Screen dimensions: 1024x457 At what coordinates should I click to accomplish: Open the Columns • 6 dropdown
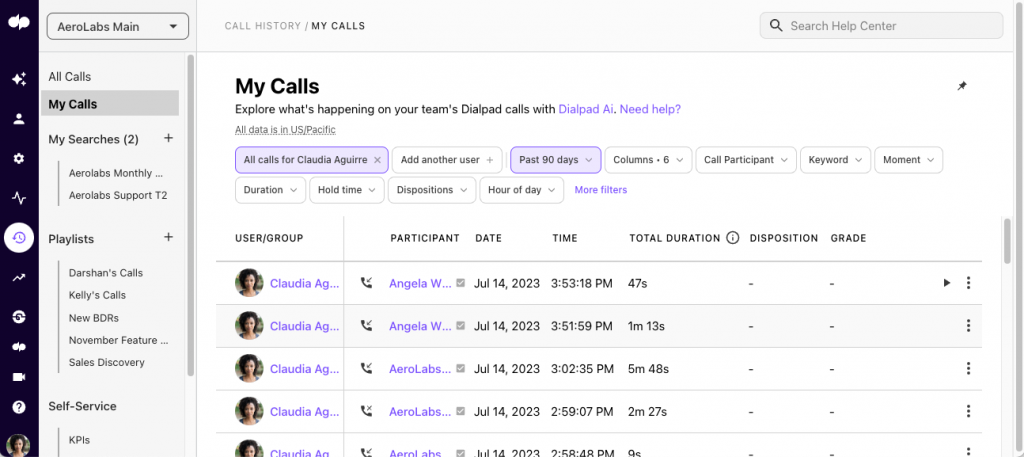649,160
